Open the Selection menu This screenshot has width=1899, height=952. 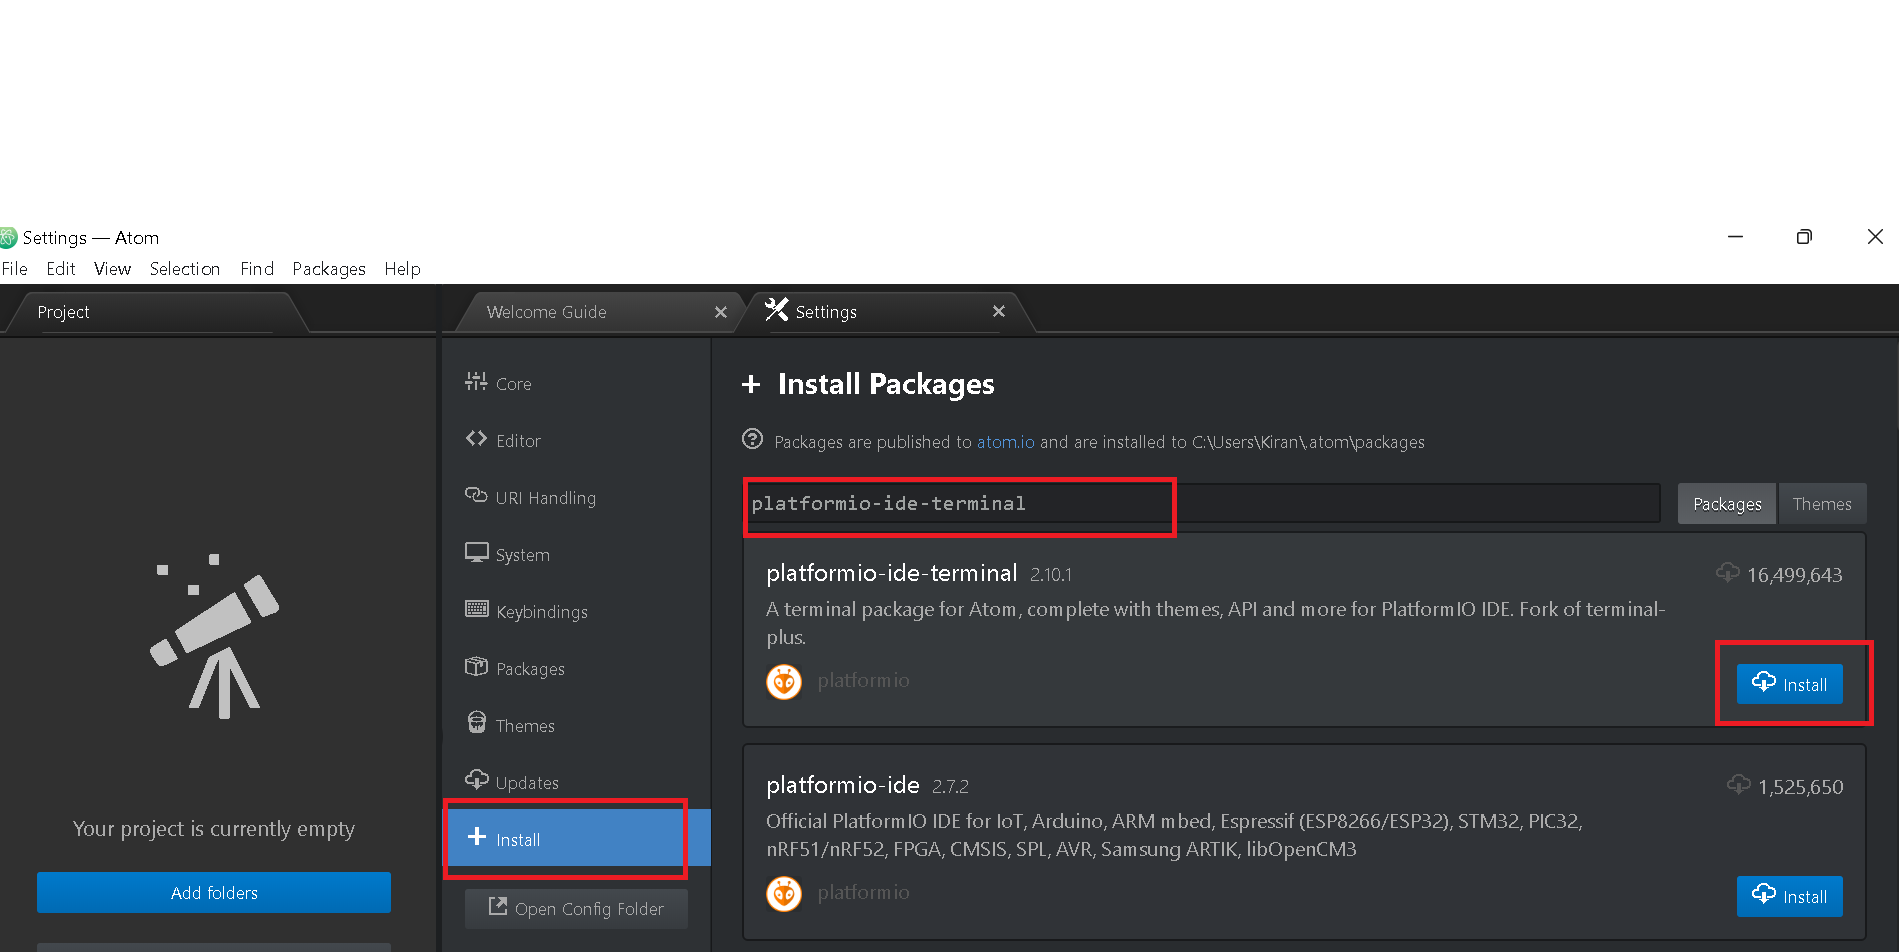coord(185,269)
